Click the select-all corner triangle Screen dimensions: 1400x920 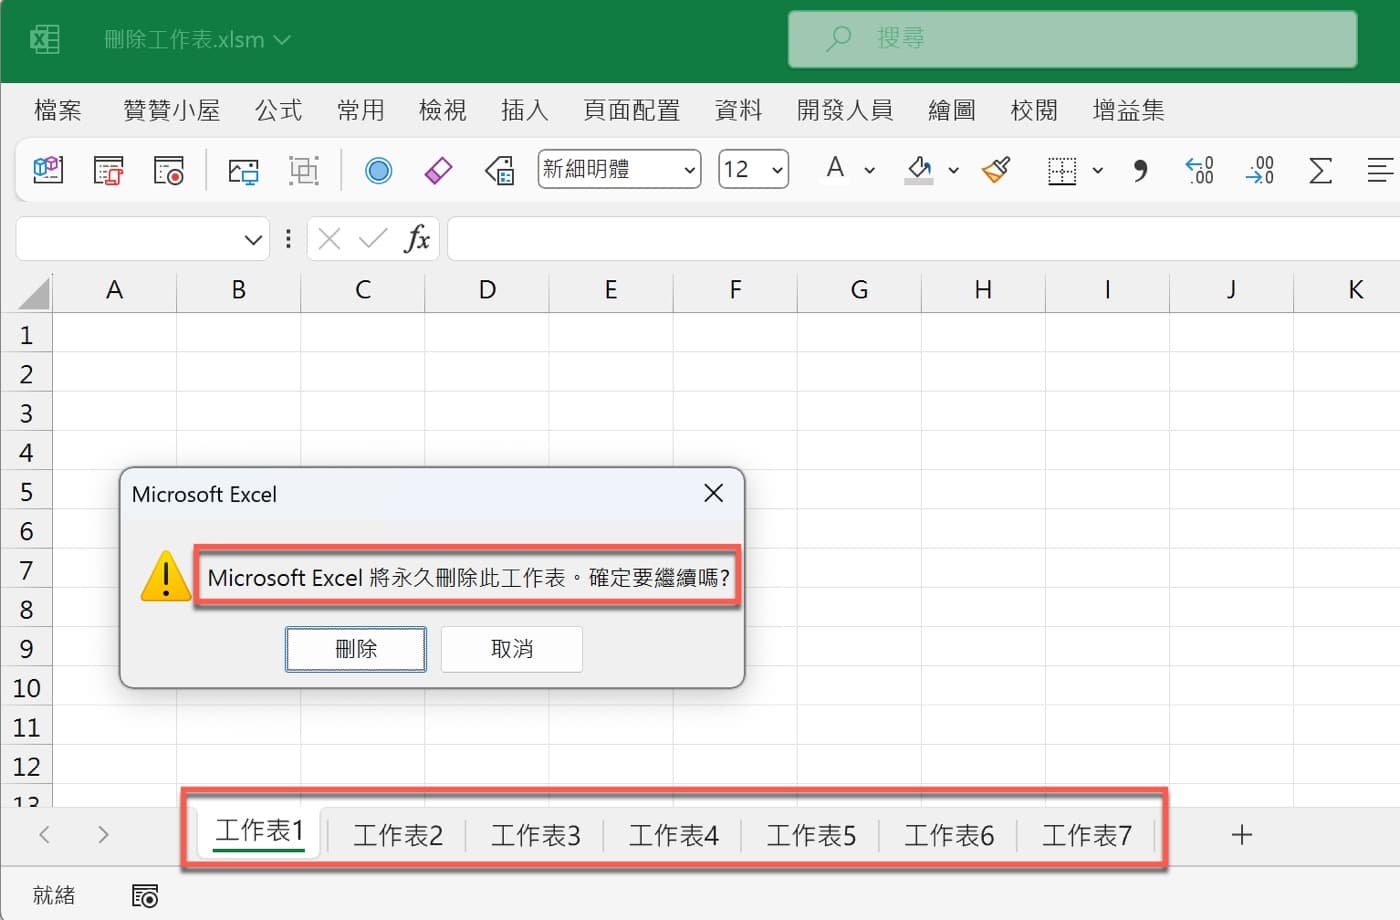coord(34,293)
